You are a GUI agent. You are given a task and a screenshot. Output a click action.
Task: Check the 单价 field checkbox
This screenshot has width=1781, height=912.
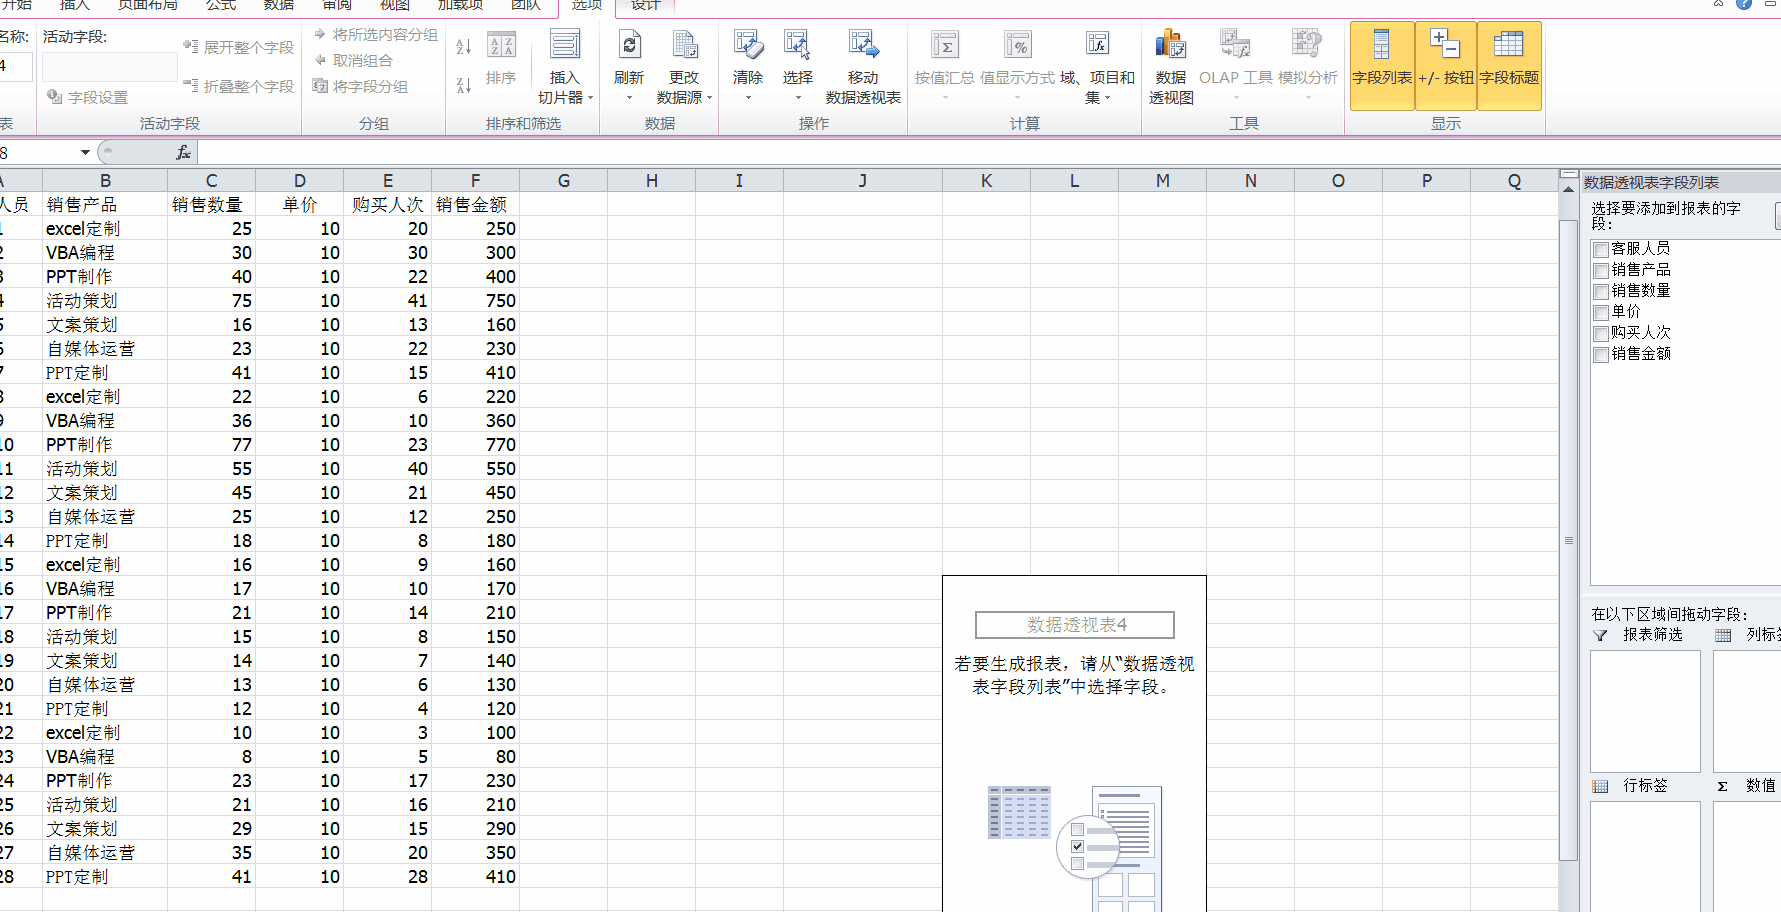point(1601,312)
